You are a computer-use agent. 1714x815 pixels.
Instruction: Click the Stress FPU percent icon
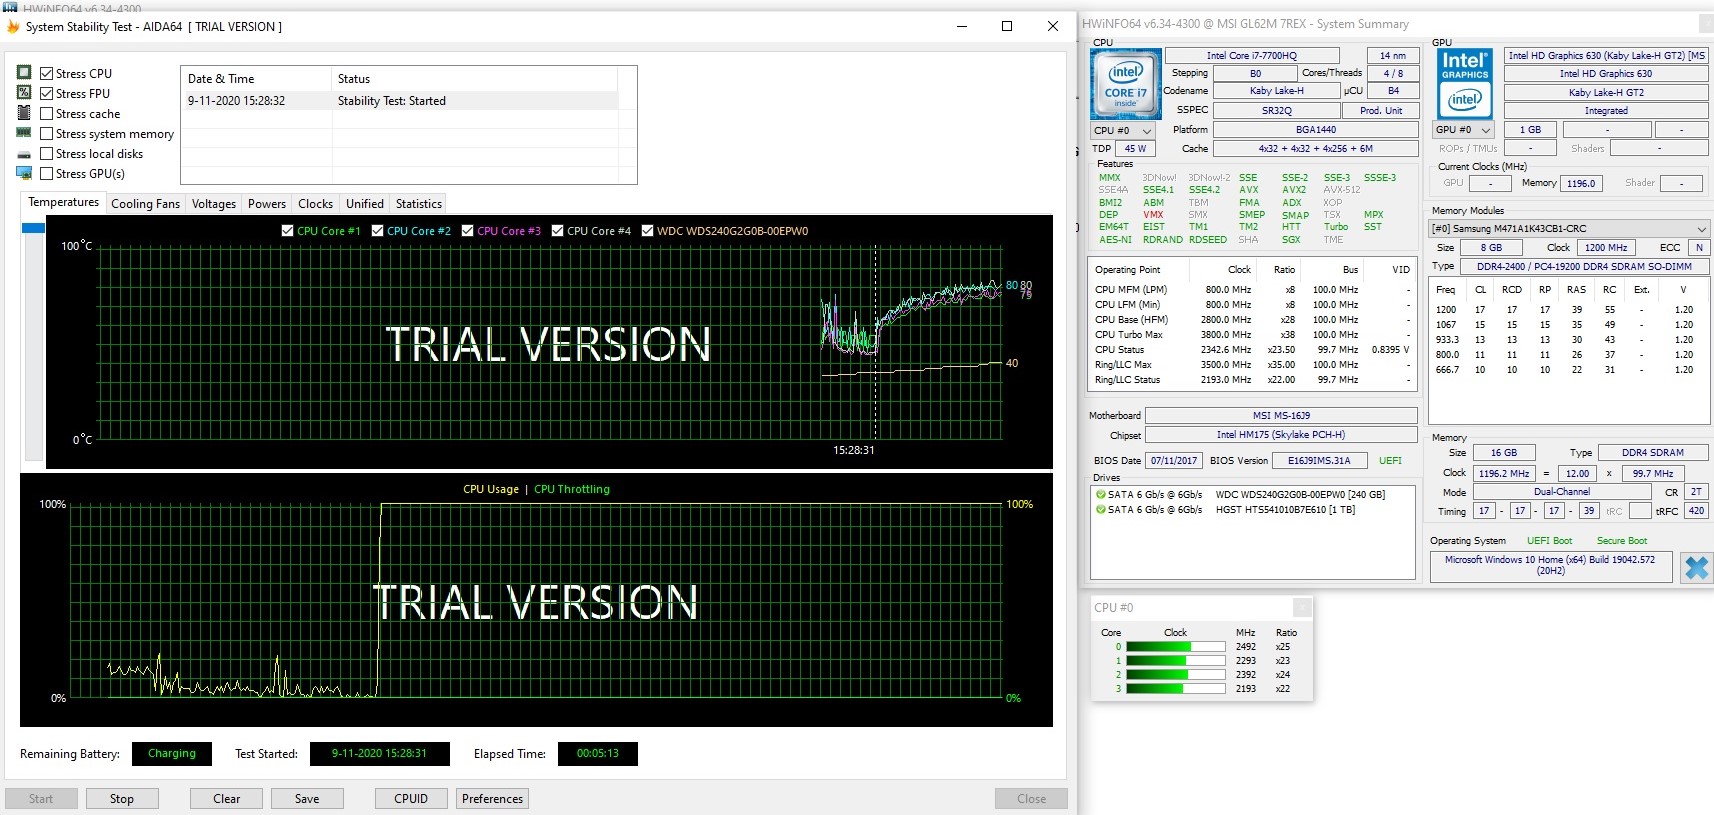(24, 93)
